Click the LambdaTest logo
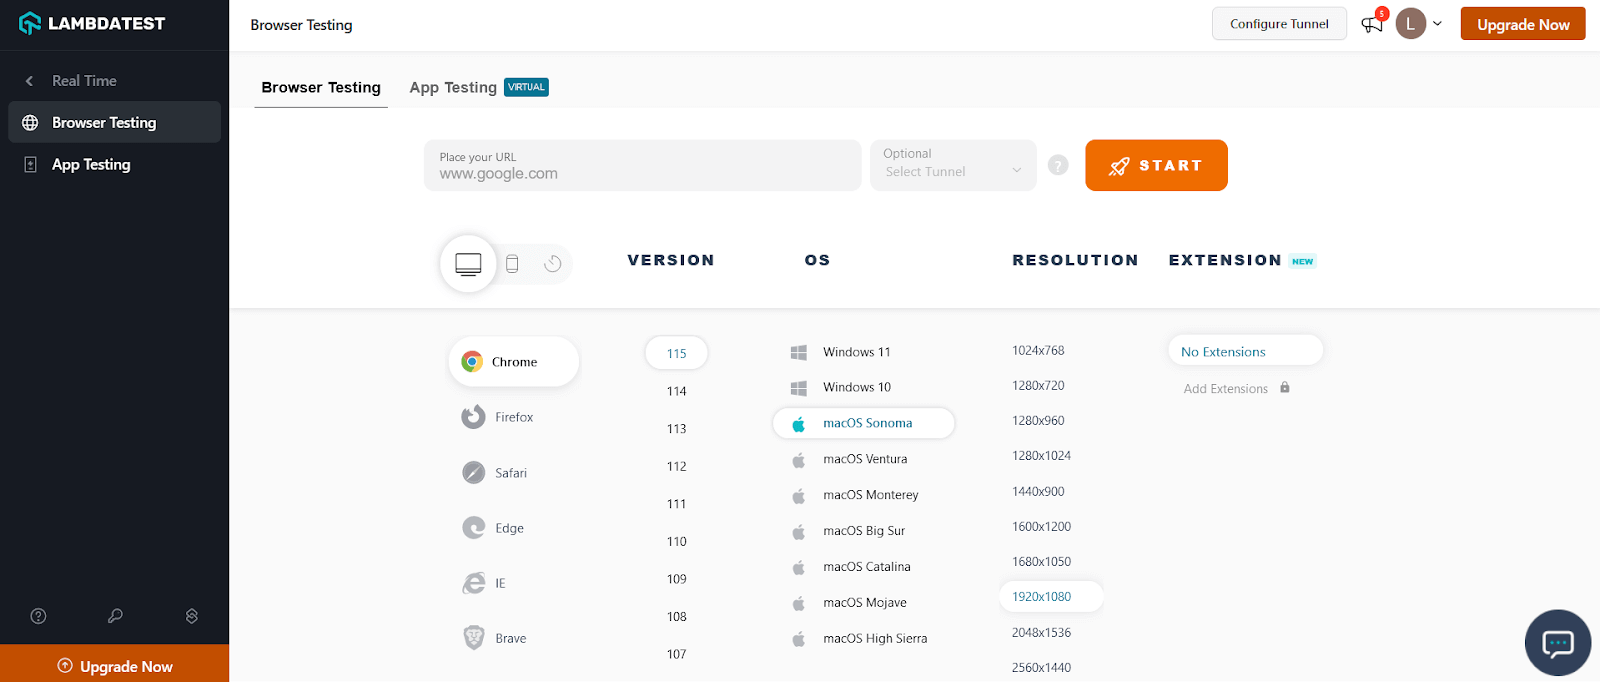Screen dimensions: 1600x682 pyautogui.click(x=92, y=23)
